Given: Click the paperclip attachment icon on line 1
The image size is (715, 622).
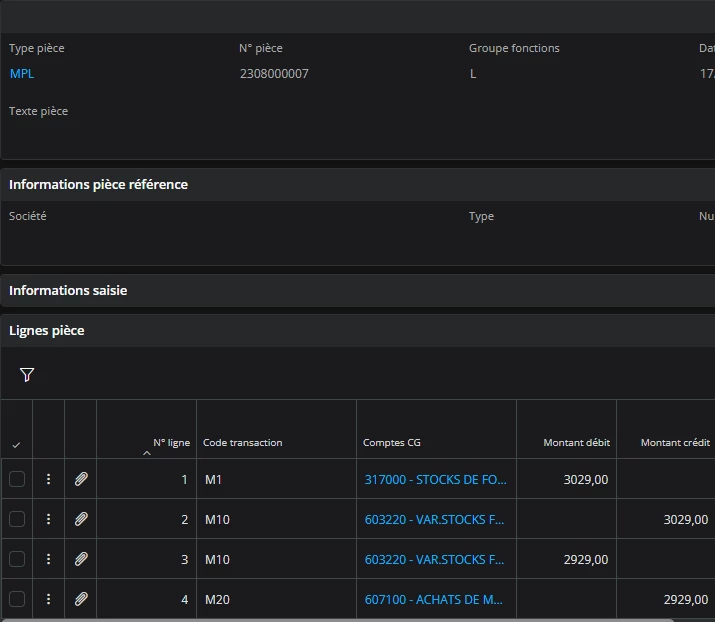Looking at the screenshot, I should pos(81,479).
